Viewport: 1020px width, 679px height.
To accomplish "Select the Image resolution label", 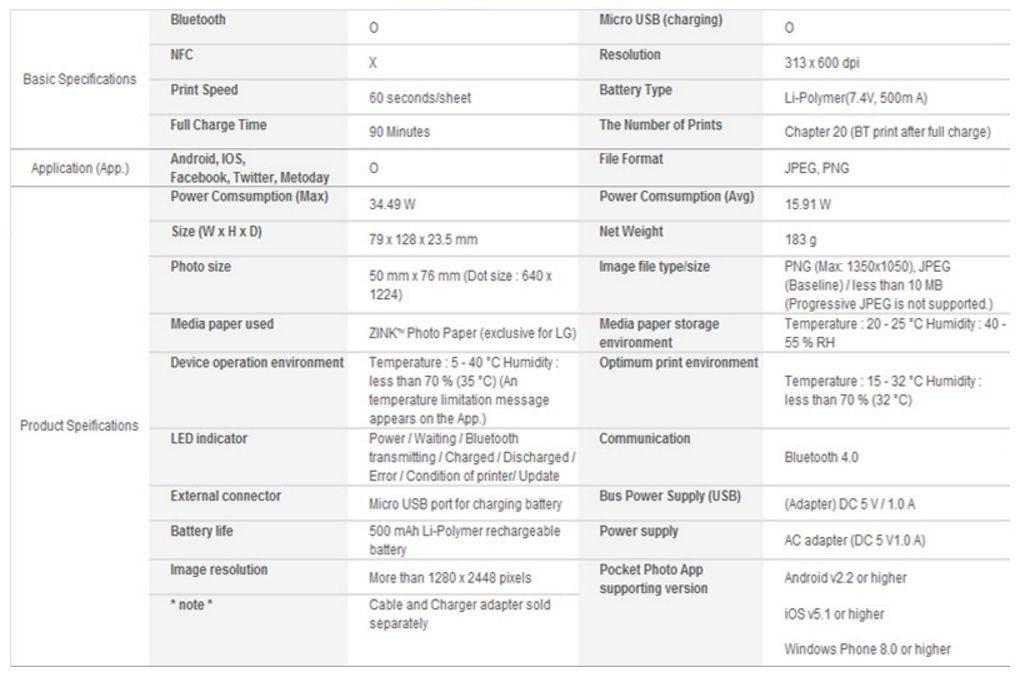I will 219,569.
